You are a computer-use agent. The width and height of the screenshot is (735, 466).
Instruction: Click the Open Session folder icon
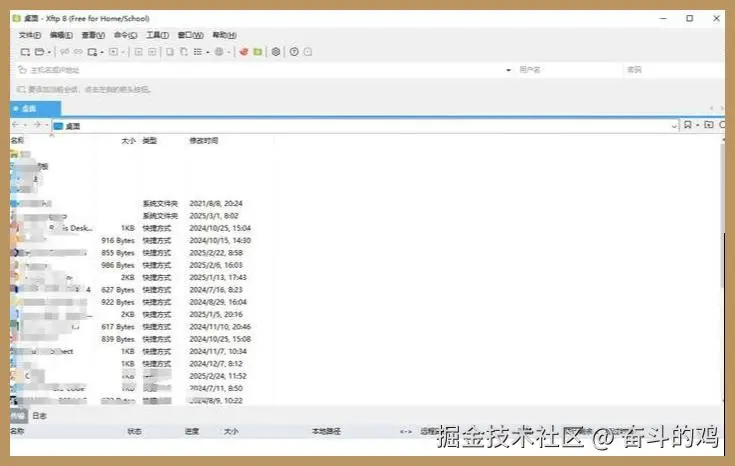pos(40,52)
